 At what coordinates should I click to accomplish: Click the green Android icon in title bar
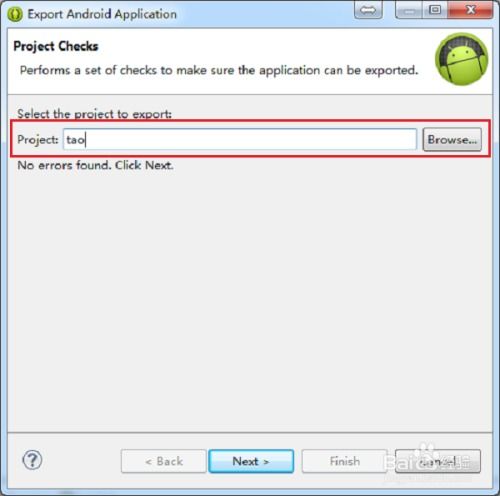pos(15,14)
